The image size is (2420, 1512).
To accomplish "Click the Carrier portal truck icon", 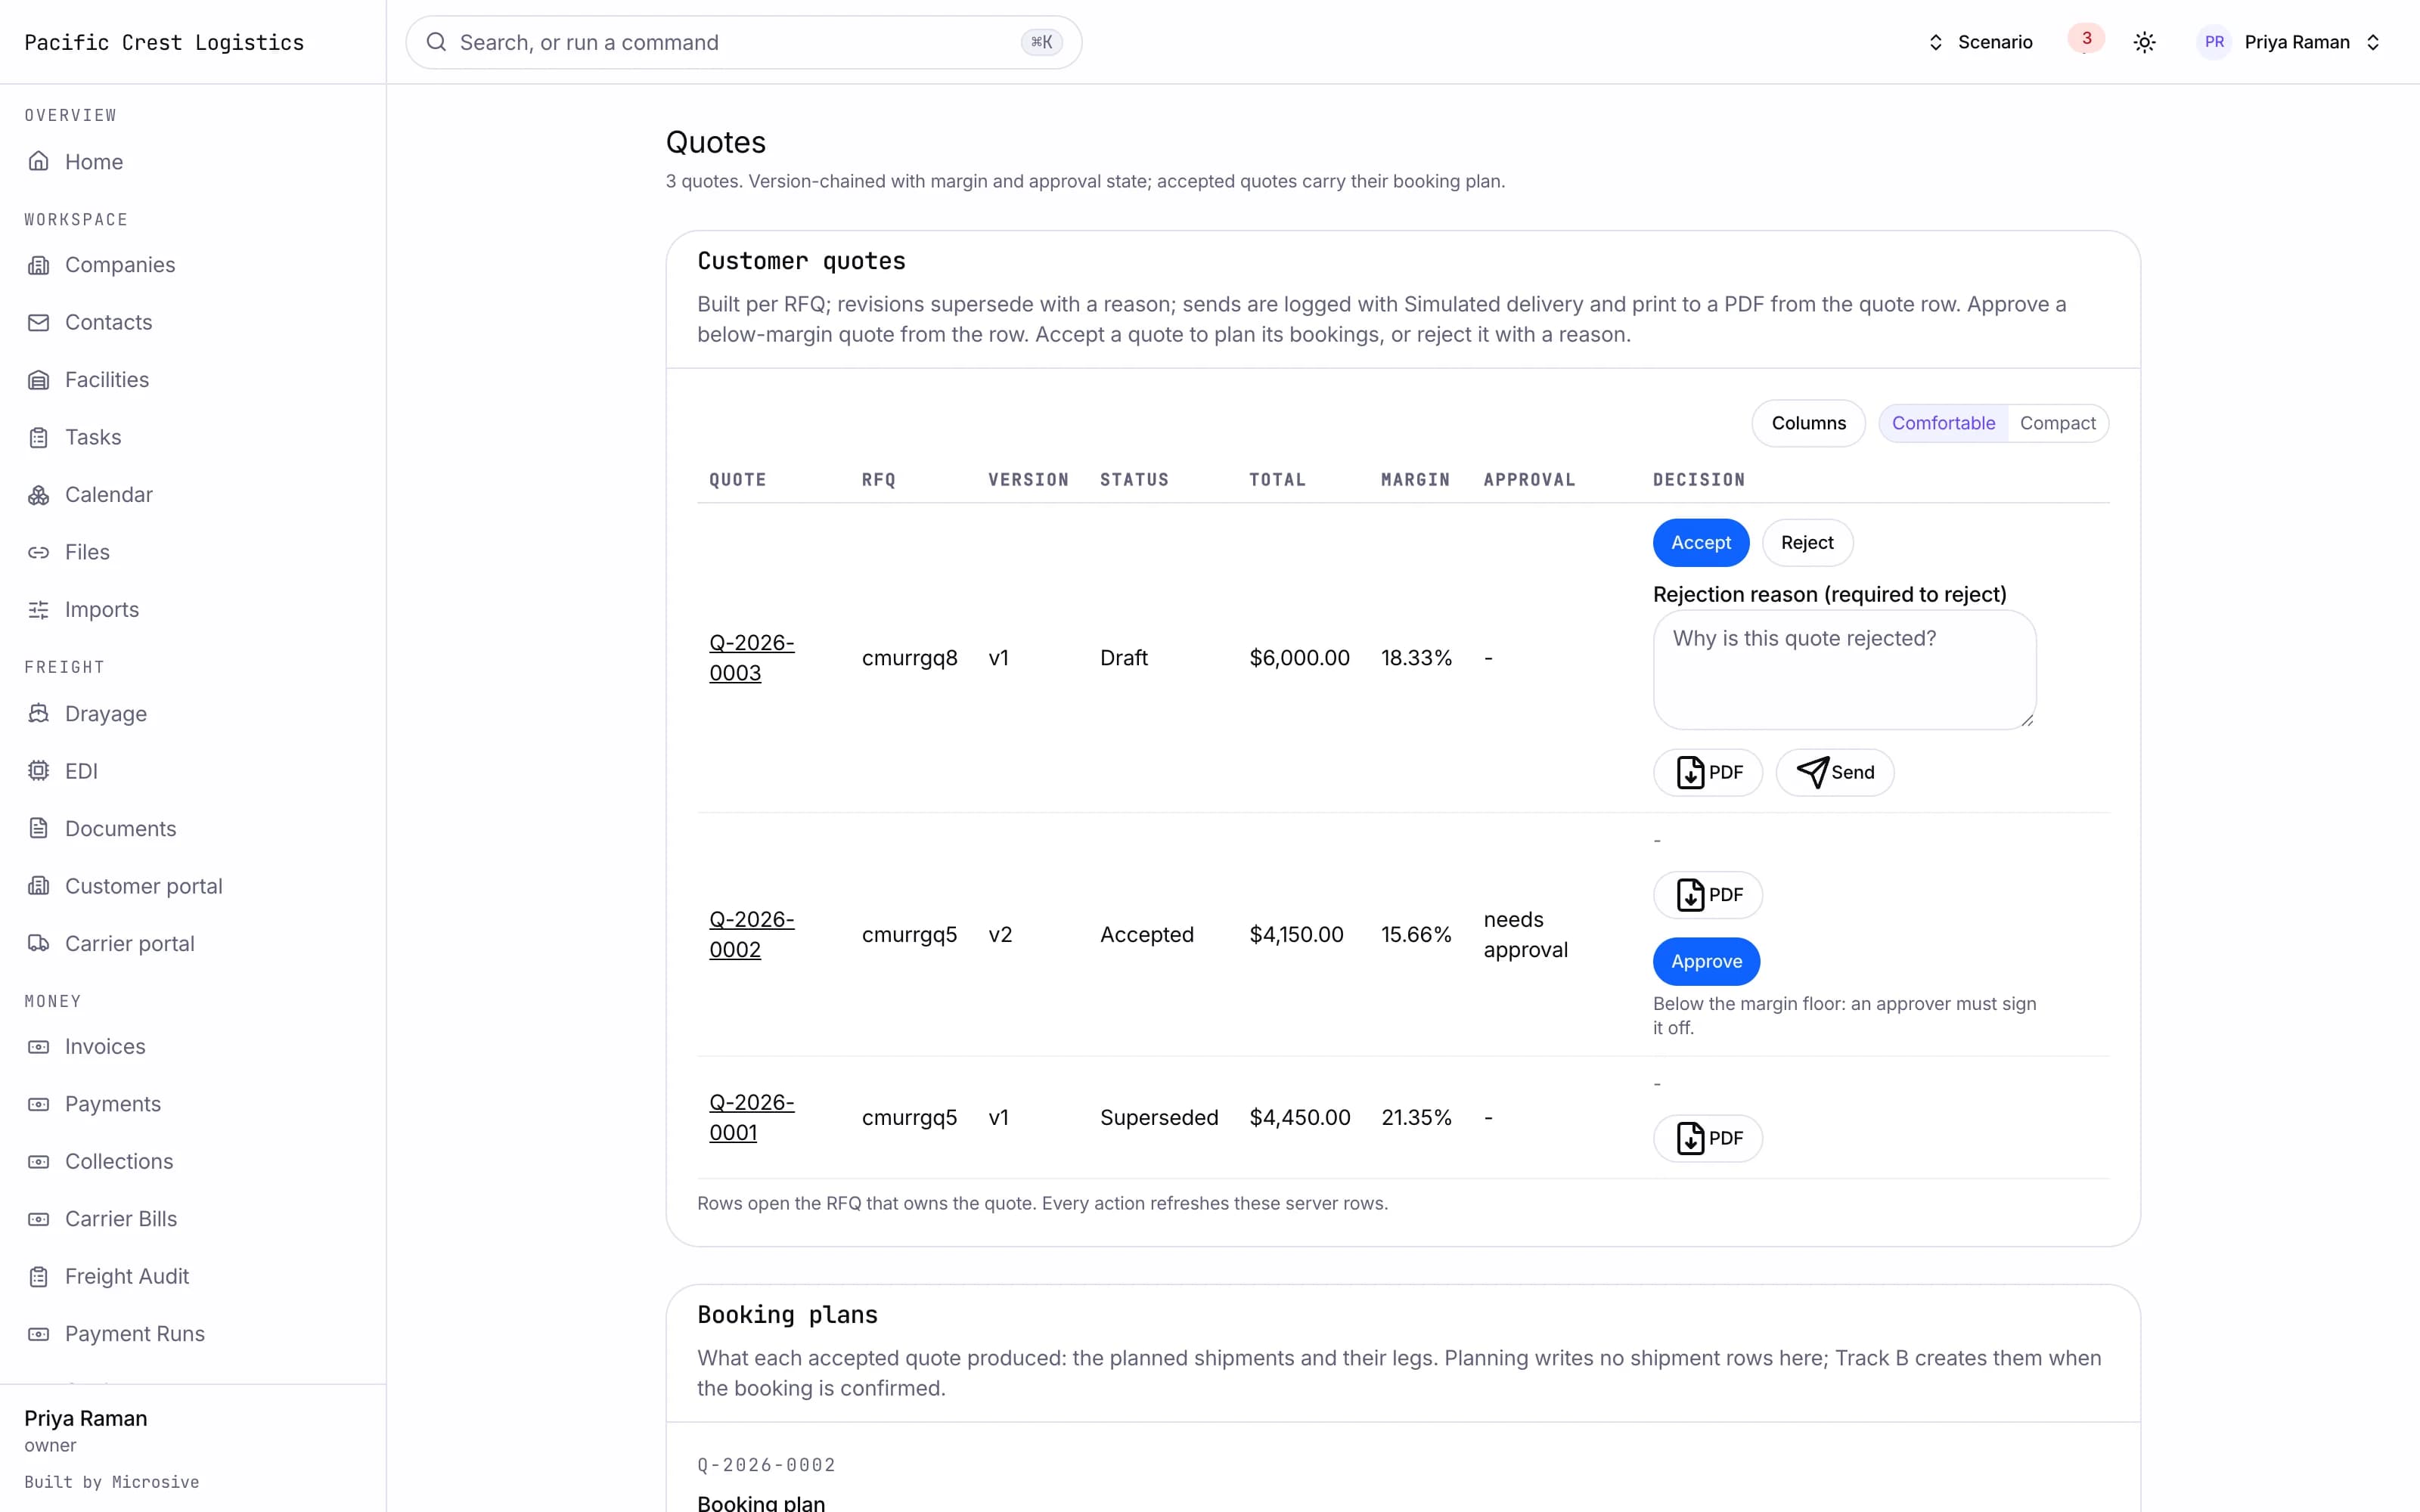I will click(38, 944).
